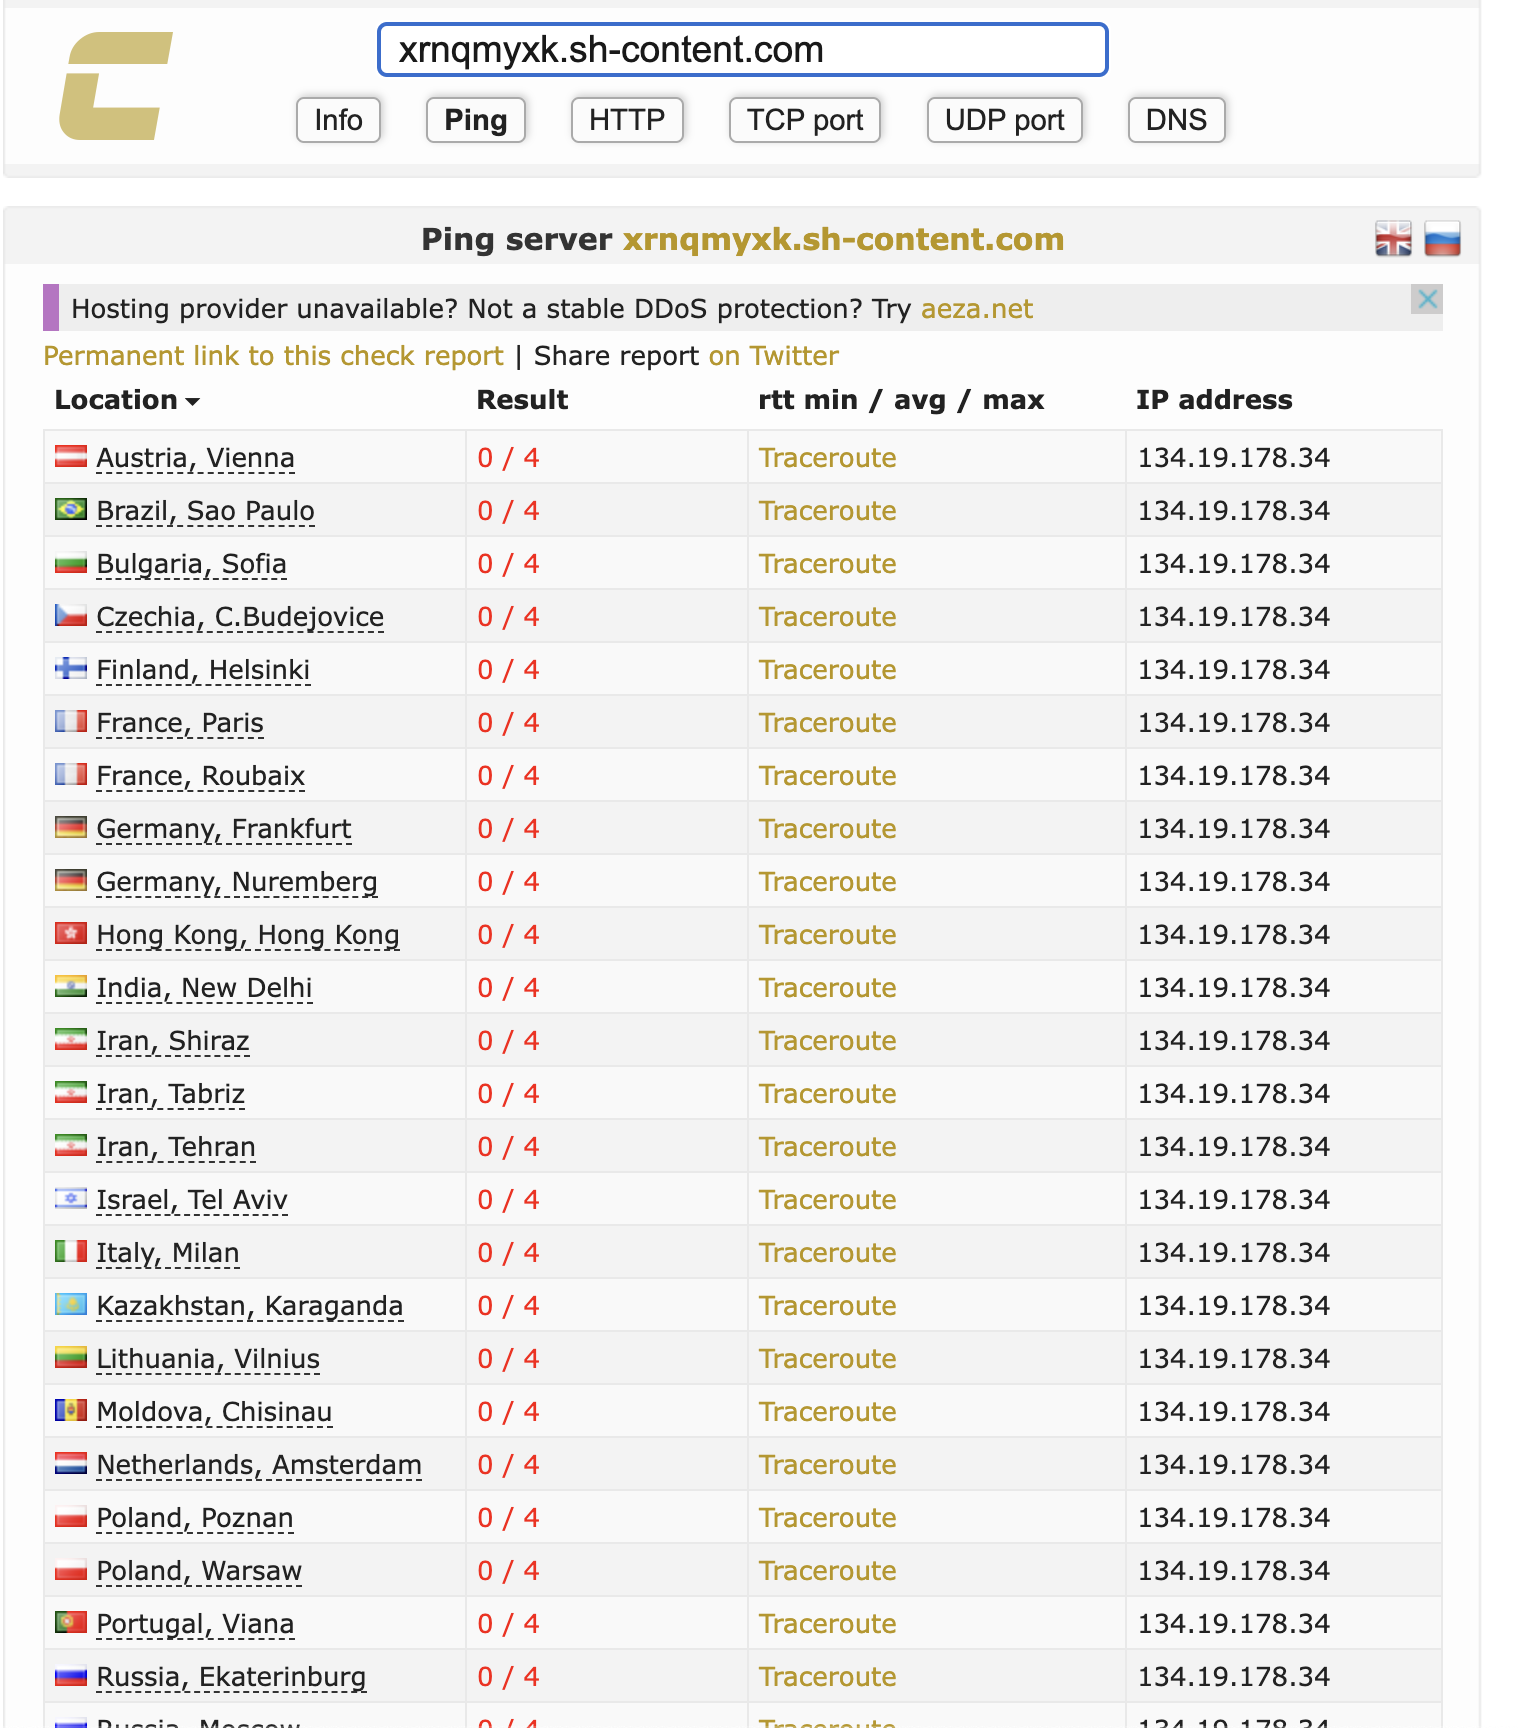
Task: Switch language with the Russian flag icon
Action: click(1442, 239)
